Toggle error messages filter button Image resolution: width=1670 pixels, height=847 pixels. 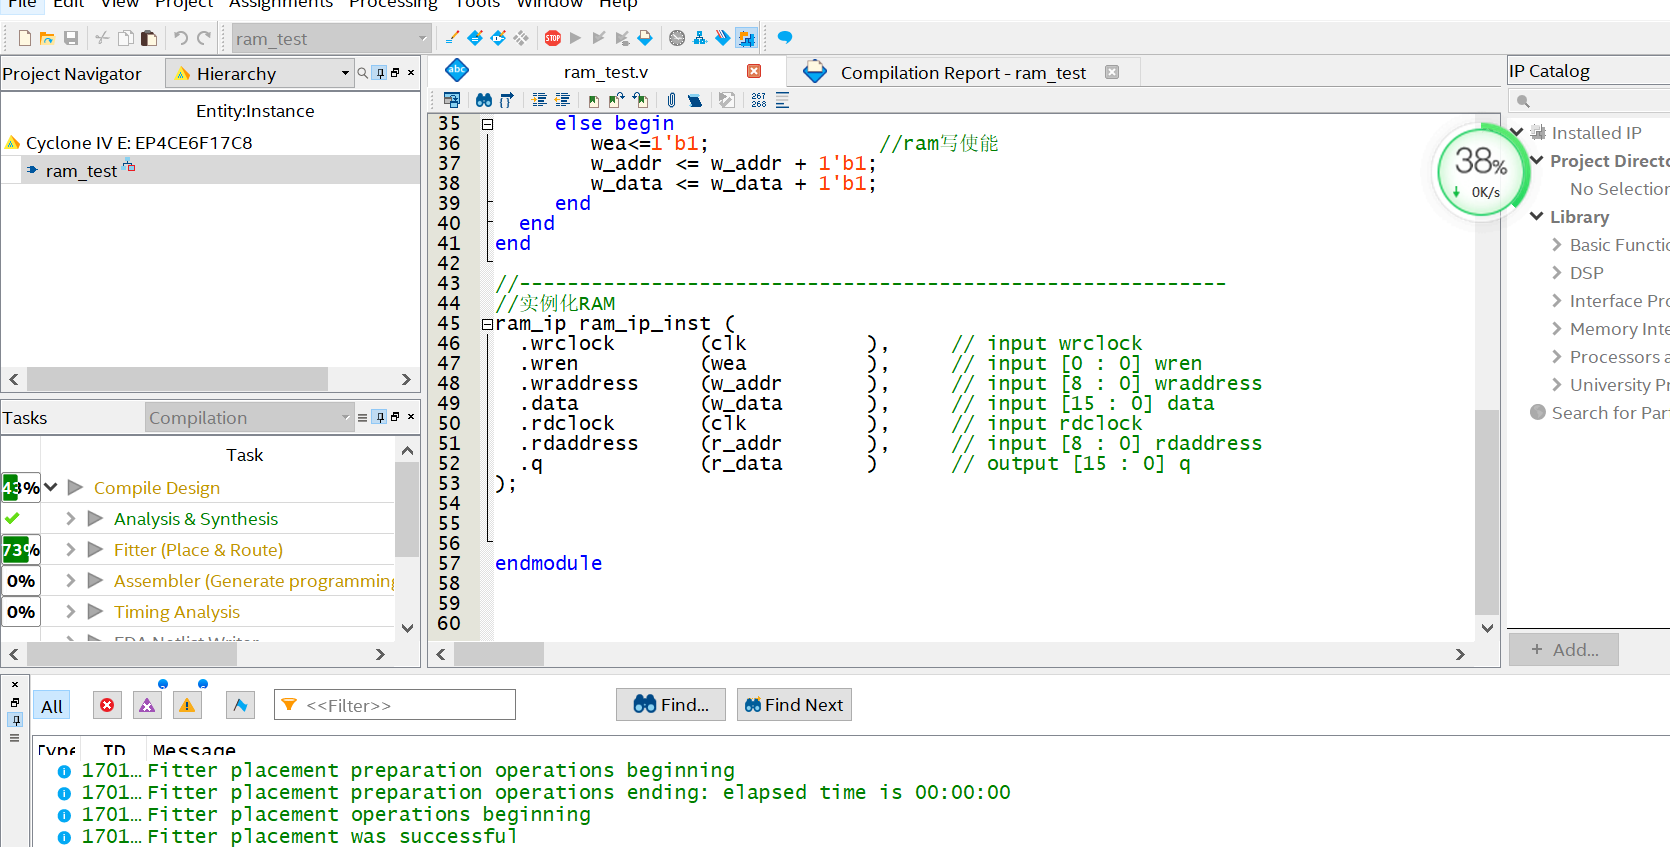point(107,706)
